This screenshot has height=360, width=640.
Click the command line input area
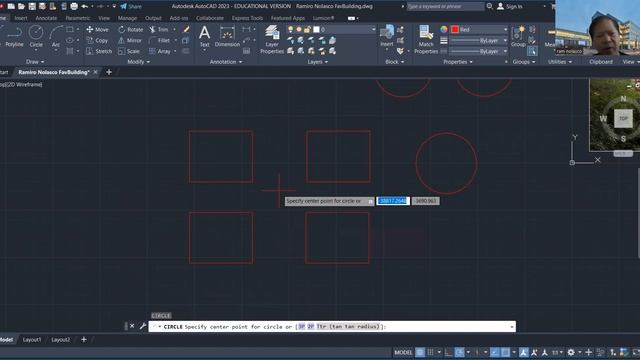tap(332, 327)
